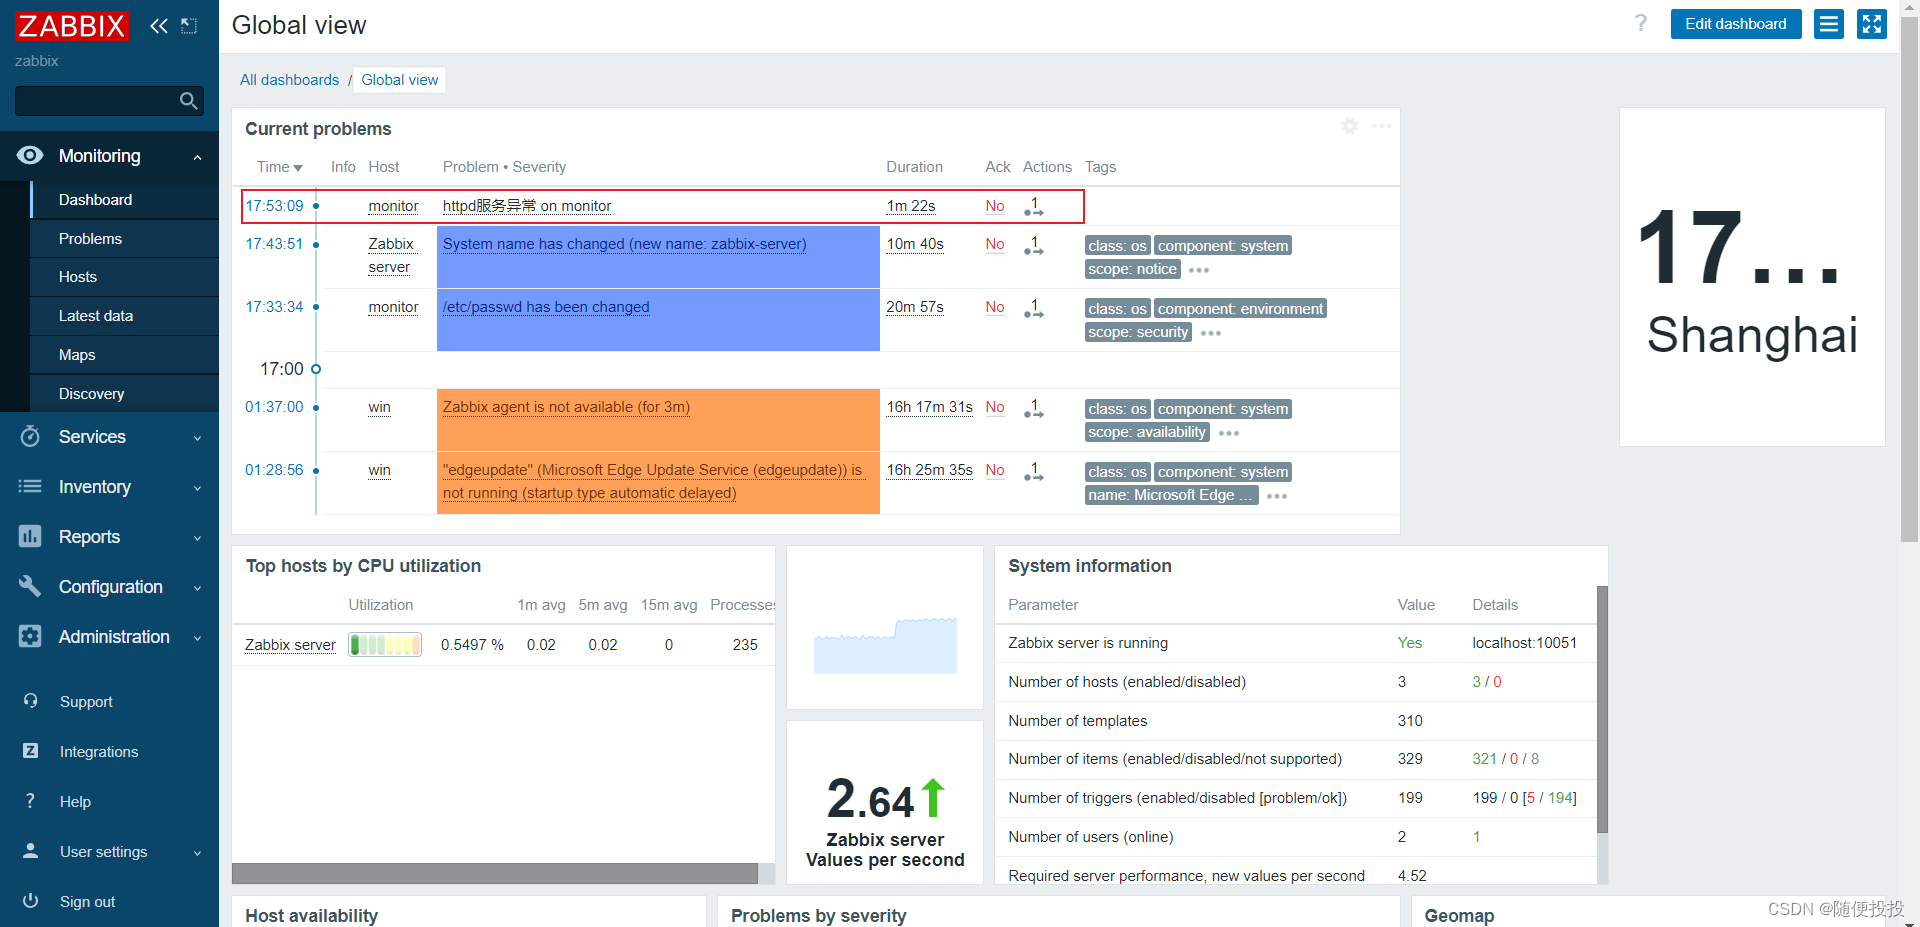Screen dimensions: 1920x927
Task: Click the Reports chart icon
Action: [x=30, y=536]
